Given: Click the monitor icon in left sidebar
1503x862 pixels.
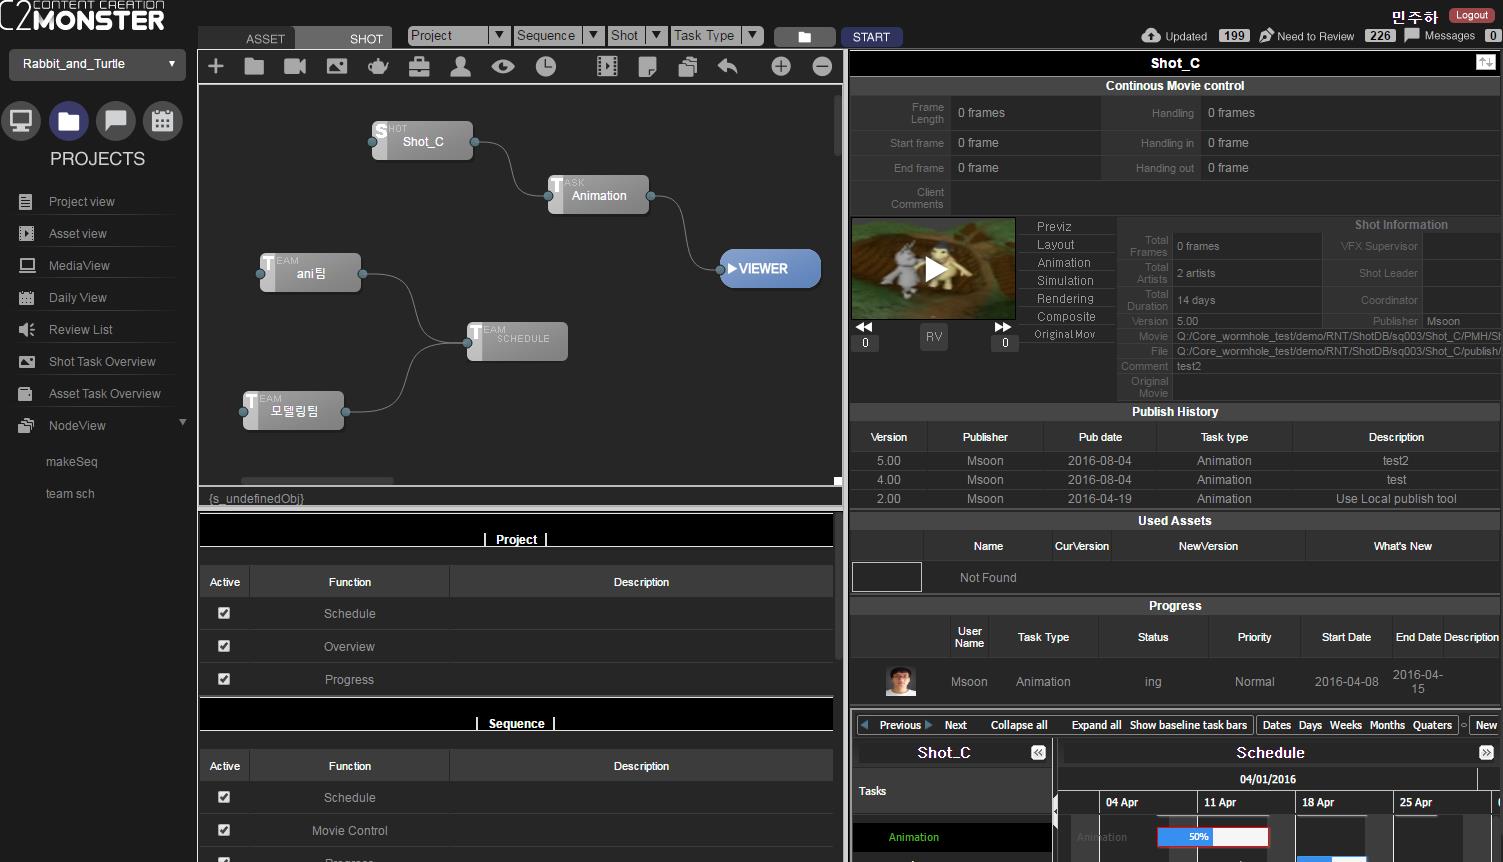Looking at the screenshot, I should 21,121.
